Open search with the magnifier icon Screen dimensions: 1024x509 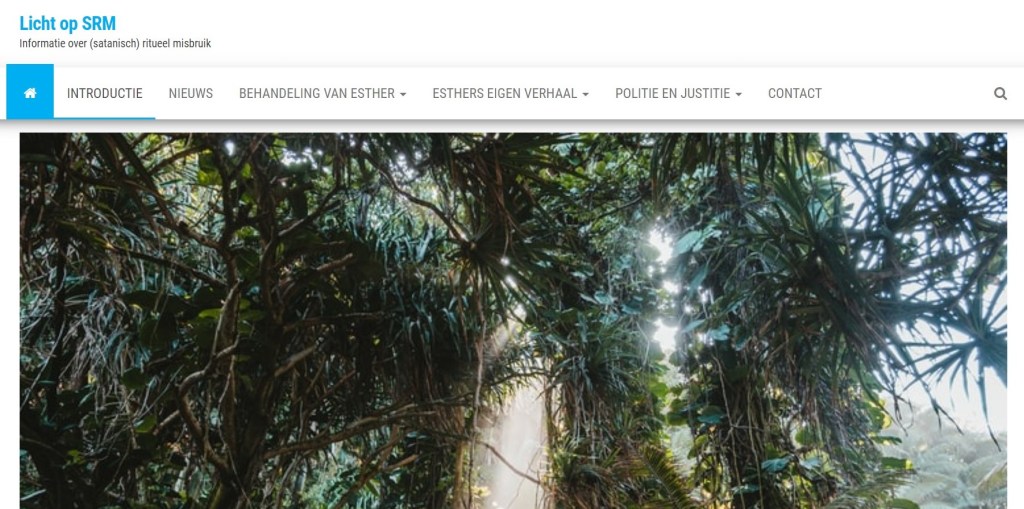pyautogui.click(x=1000, y=93)
